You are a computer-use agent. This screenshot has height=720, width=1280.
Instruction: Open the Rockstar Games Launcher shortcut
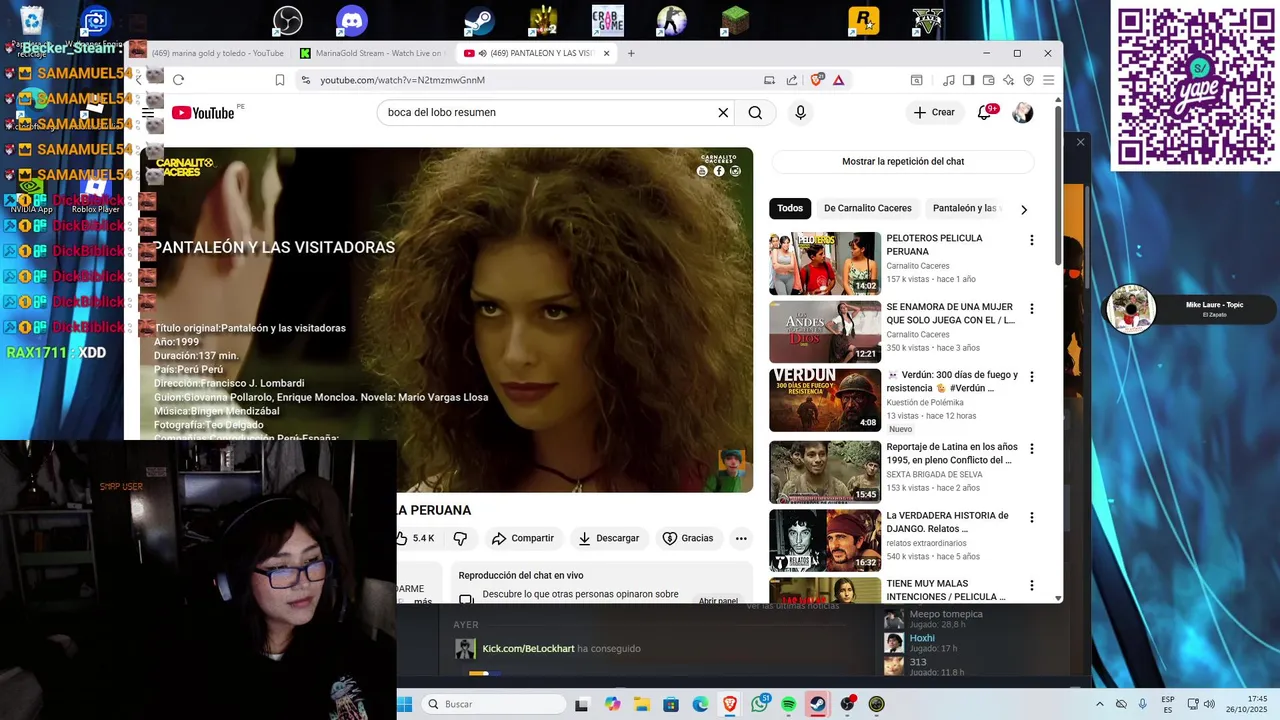pyautogui.click(x=863, y=21)
